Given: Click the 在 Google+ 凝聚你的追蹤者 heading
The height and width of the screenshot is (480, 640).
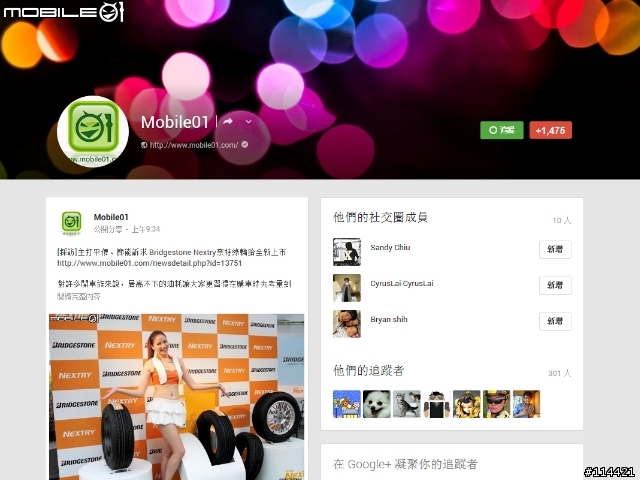Looking at the screenshot, I should tap(405, 464).
